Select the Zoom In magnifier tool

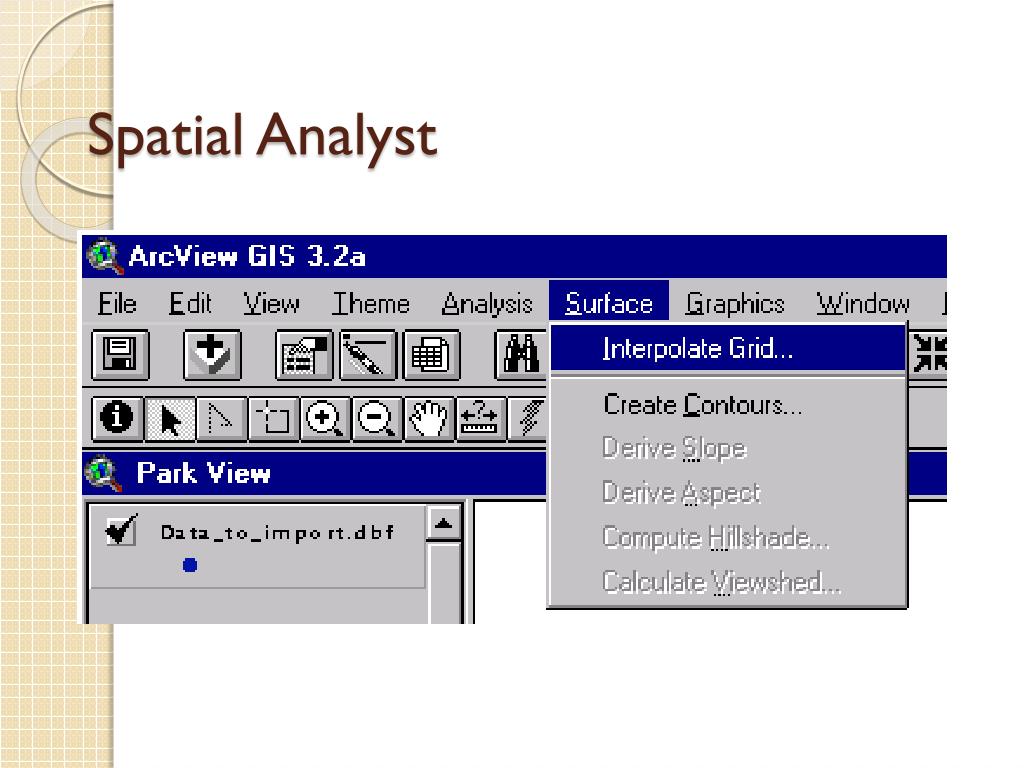click(x=325, y=417)
